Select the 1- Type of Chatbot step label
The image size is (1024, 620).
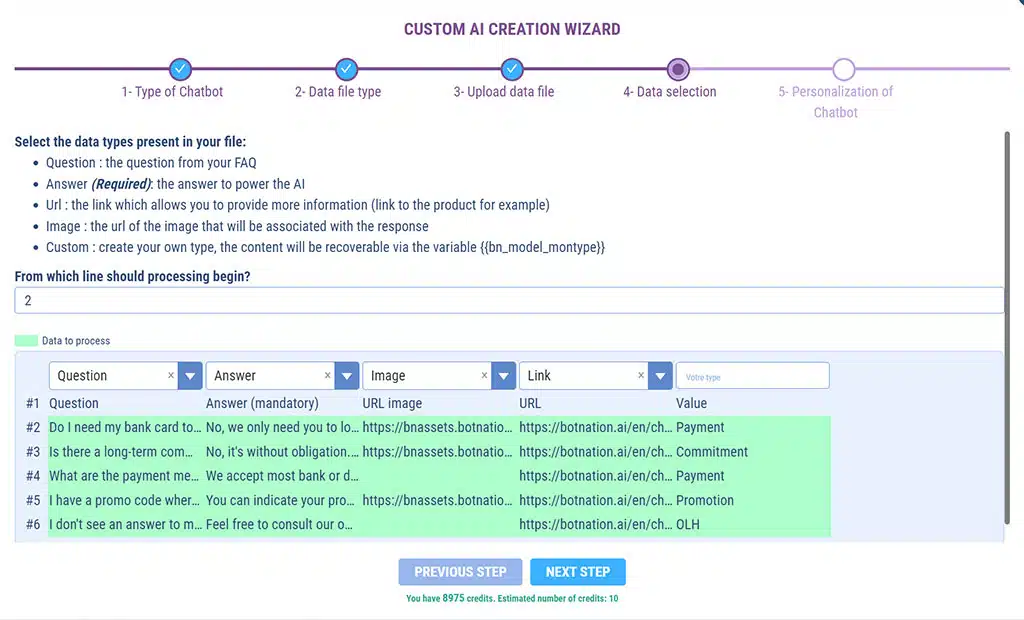[x=172, y=92]
